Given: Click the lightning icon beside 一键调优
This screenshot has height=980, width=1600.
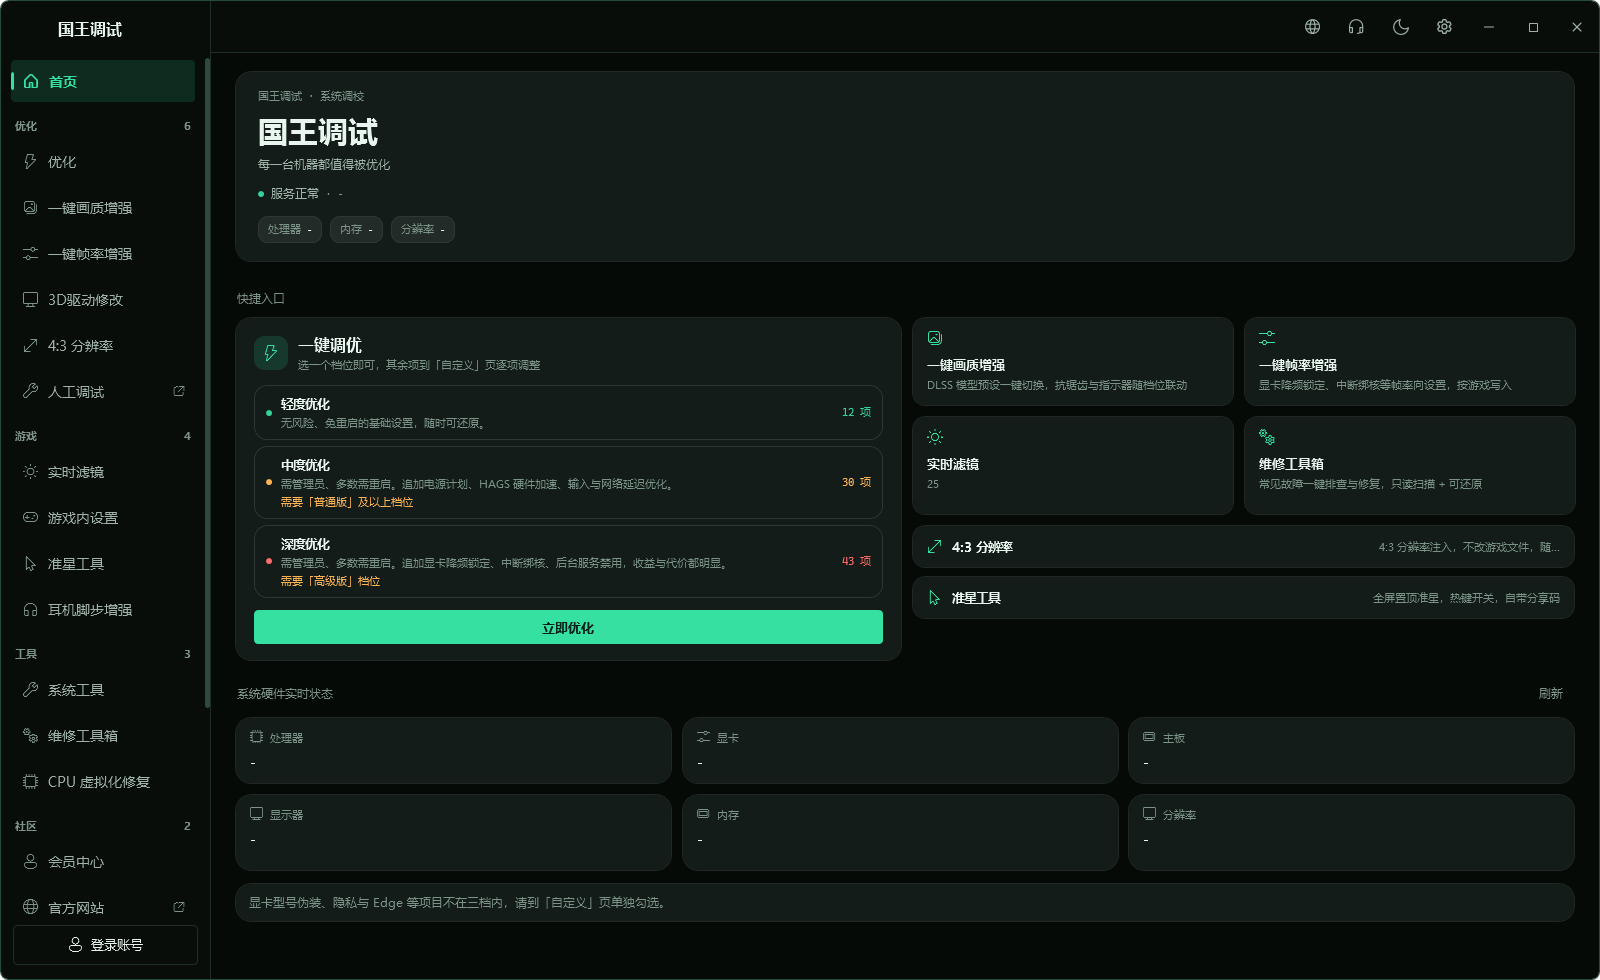Looking at the screenshot, I should [271, 353].
